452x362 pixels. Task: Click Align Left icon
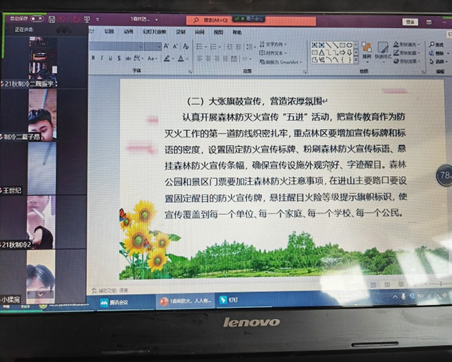click(199, 59)
